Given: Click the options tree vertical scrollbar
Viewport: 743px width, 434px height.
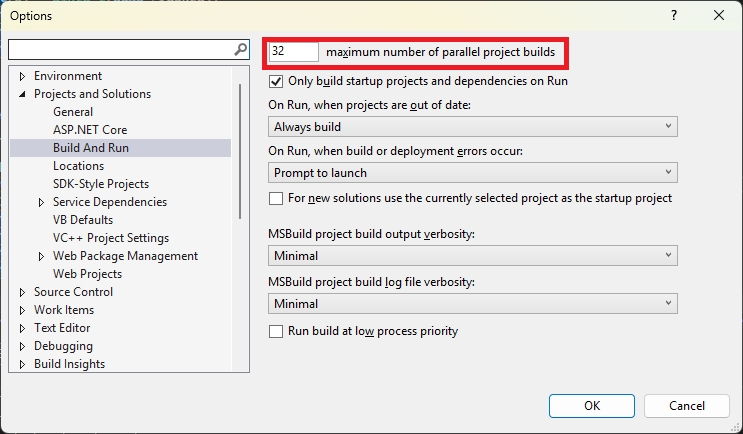Looking at the screenshot, I should click(x=240, y=152).
